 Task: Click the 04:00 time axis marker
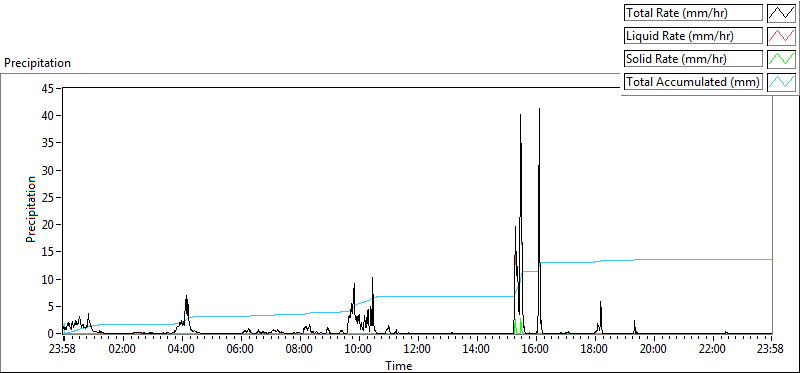pyautogui.click(x=182, y=350)
